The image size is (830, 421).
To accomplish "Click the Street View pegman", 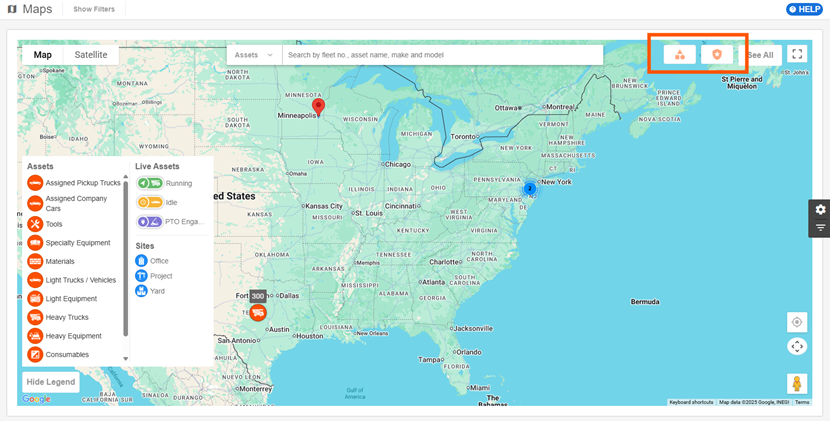I will click(x=797, y=383).
